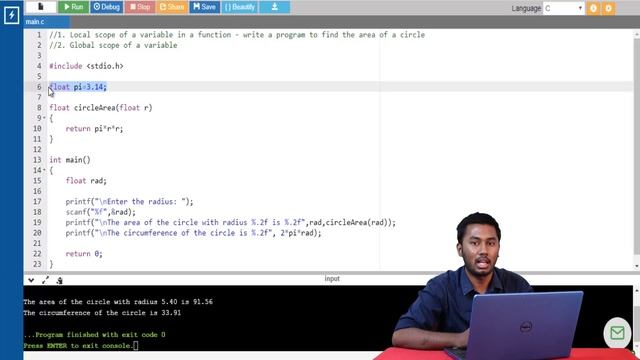
Task: Save the code with the Save button
Action: pyautogui.click(x=204, y=7)
